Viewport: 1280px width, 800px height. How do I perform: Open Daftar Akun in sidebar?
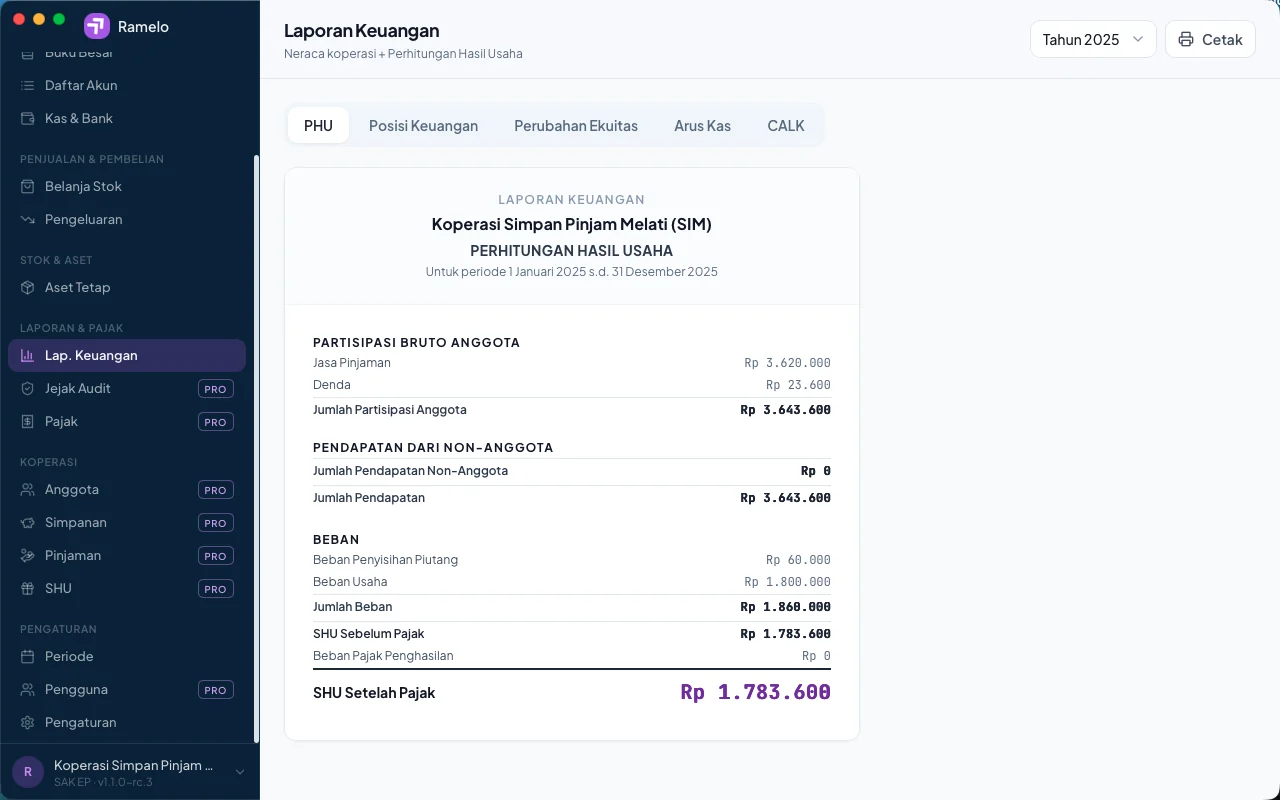(x=127, y=85)
